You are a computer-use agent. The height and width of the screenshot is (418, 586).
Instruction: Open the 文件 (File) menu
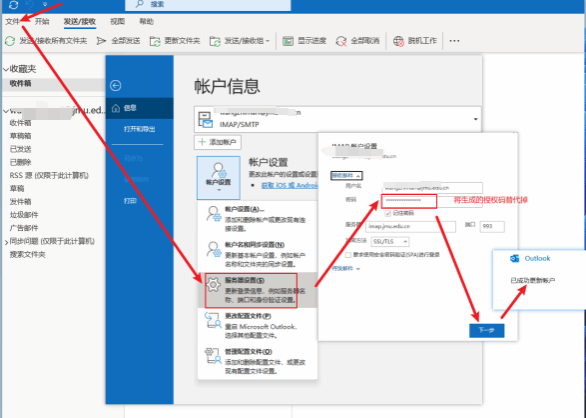point(12,22)
